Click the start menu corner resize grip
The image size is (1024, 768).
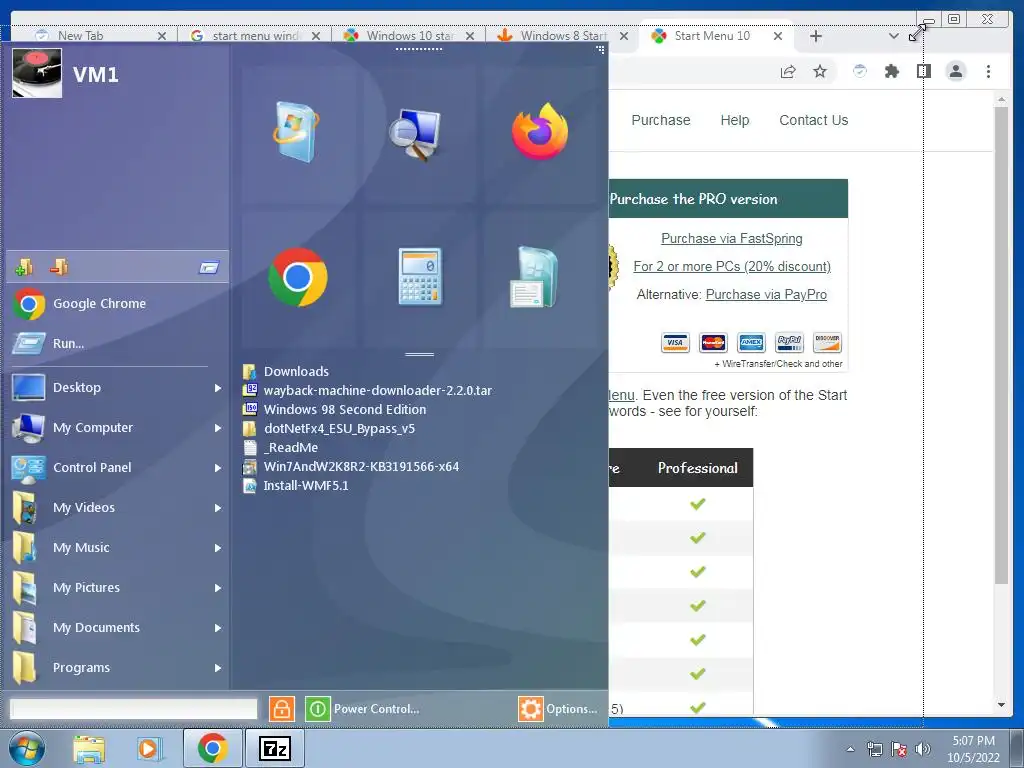click(x=600, y=50)
